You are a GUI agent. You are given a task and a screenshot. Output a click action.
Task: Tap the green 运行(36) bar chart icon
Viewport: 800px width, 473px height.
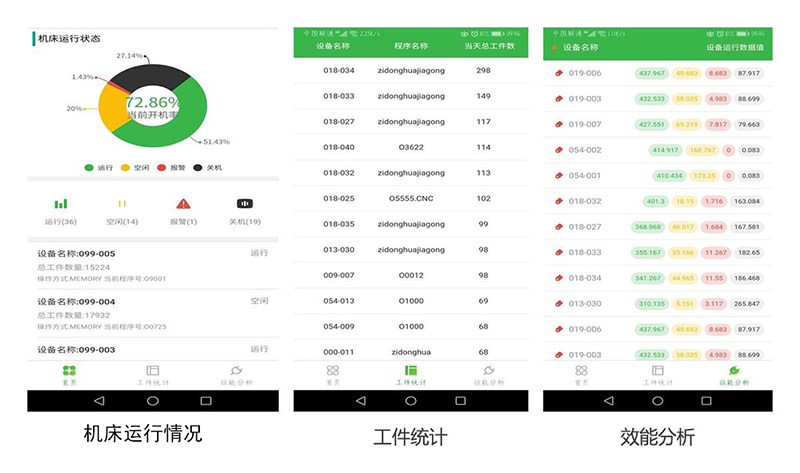tap(61, 203)
